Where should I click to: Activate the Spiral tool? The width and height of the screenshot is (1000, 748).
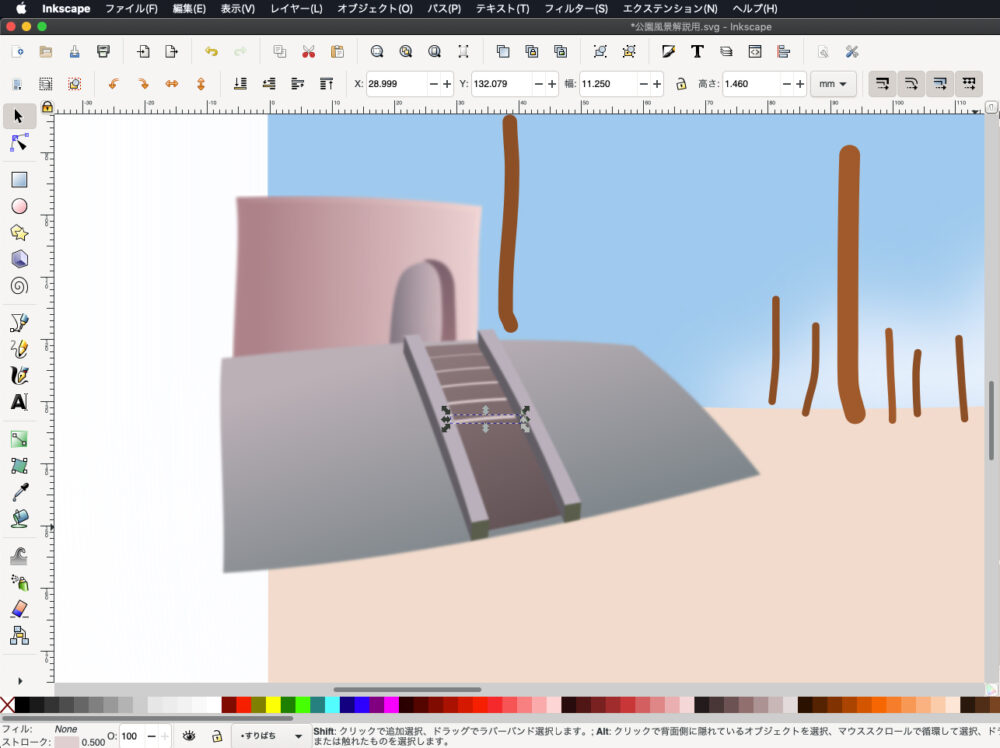pyautogui.click(x=18, y=286)
